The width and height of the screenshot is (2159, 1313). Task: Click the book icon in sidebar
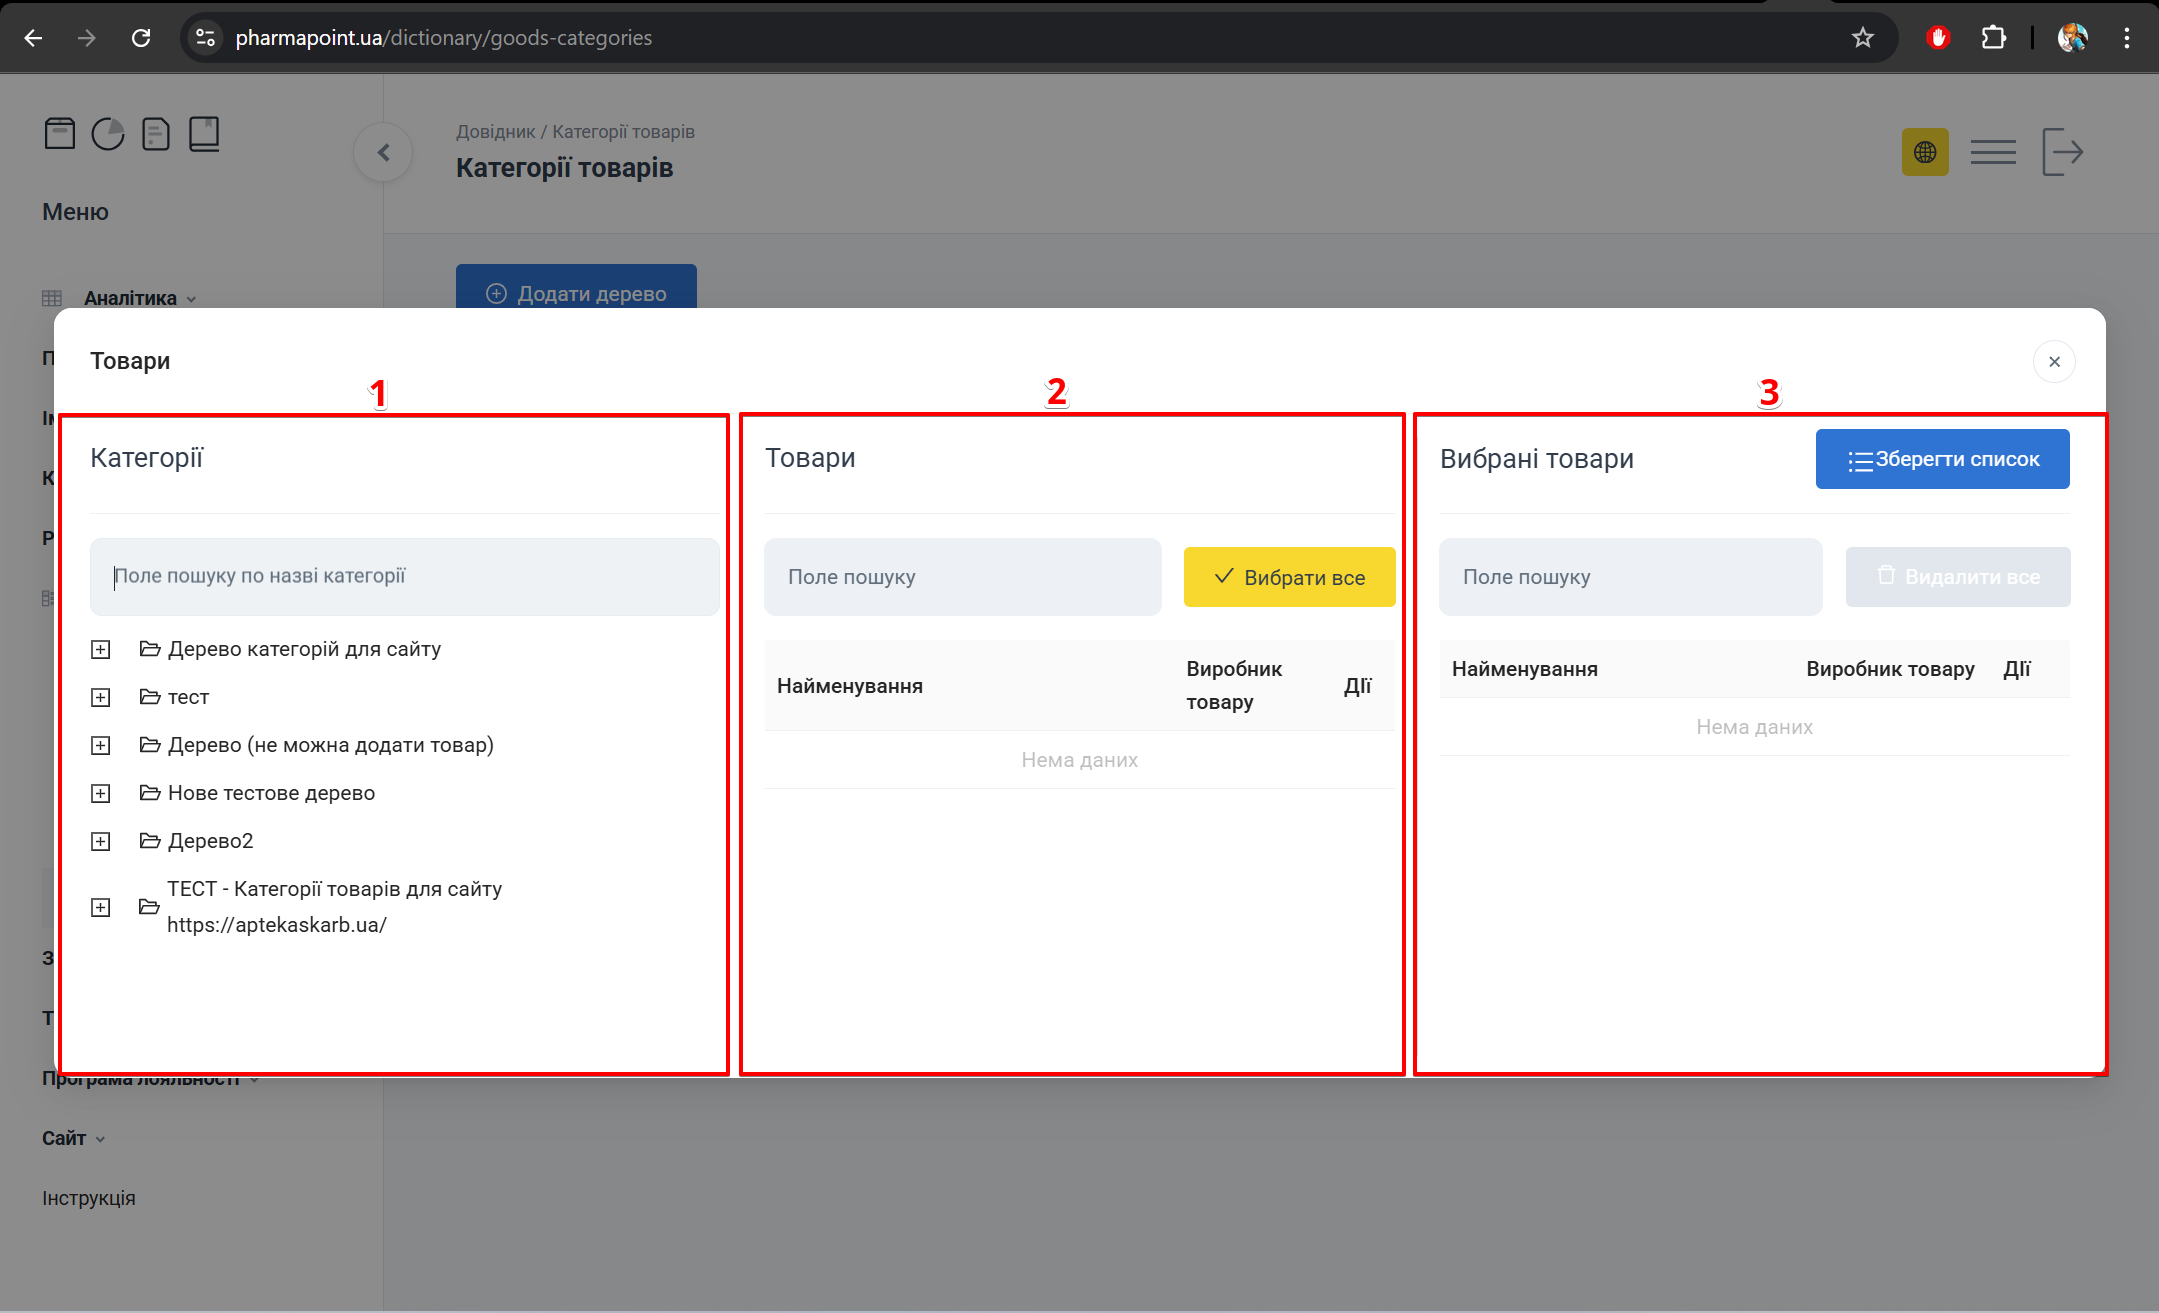point(204,133)
